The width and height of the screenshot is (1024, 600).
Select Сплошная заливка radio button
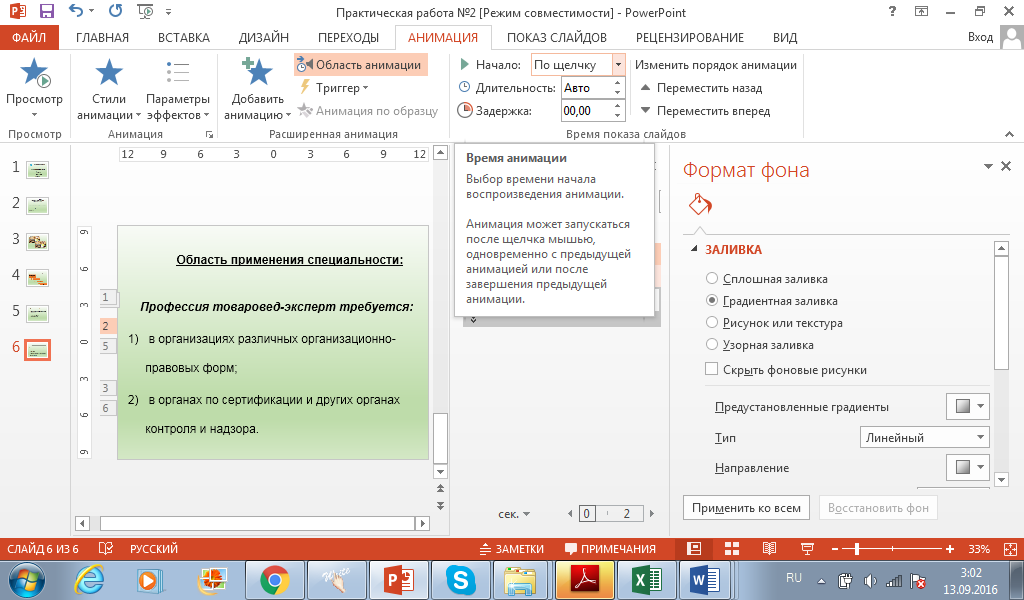click(712, 278)
